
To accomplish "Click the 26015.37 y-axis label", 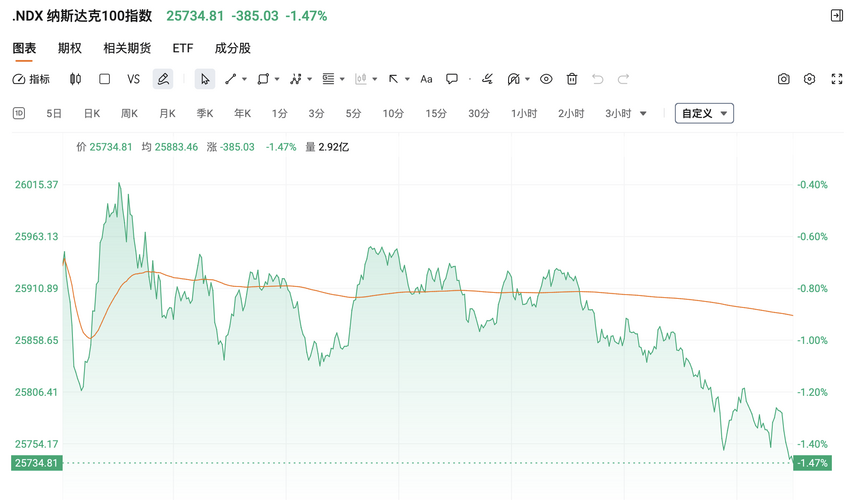I will (x=37, y=184).
